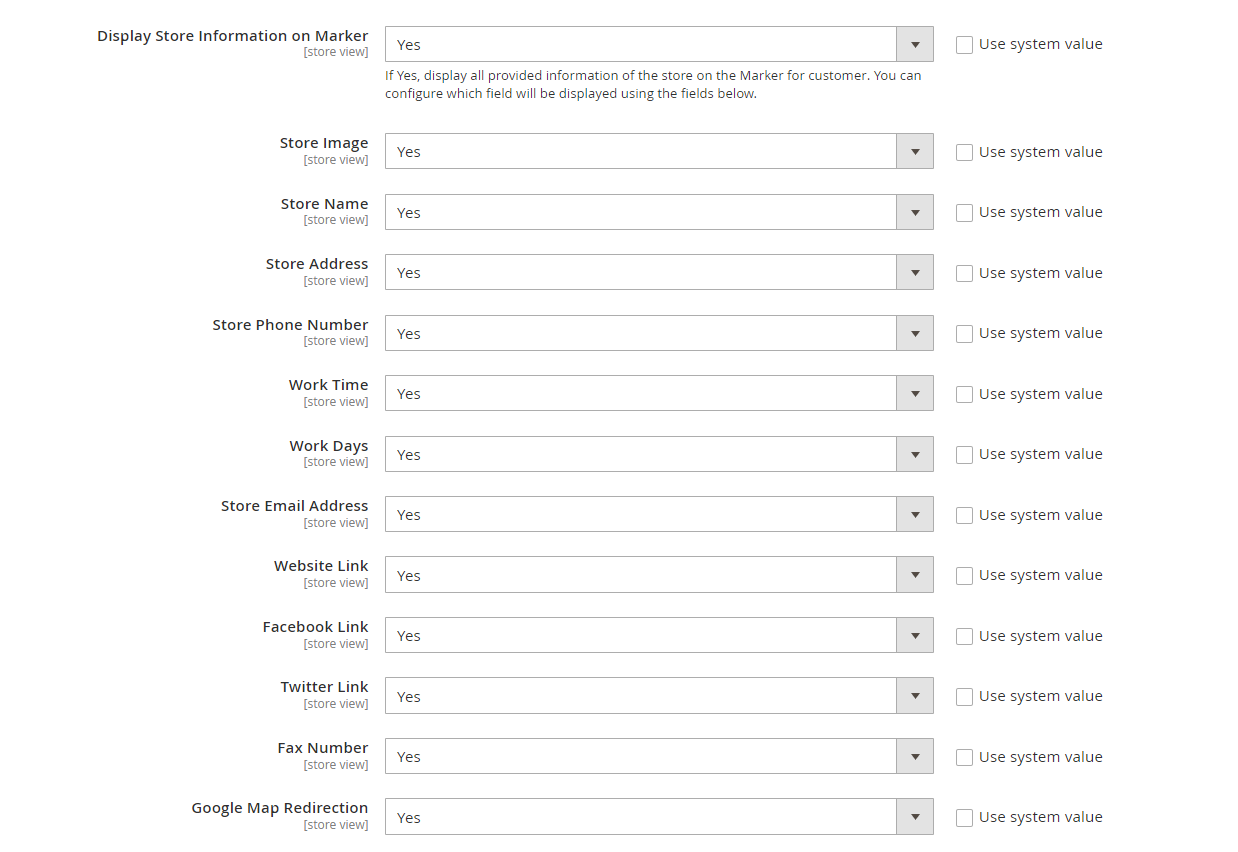Open the Work Days select field
Viewport: 1238px width, 852px height.
(x=658, y=454)
